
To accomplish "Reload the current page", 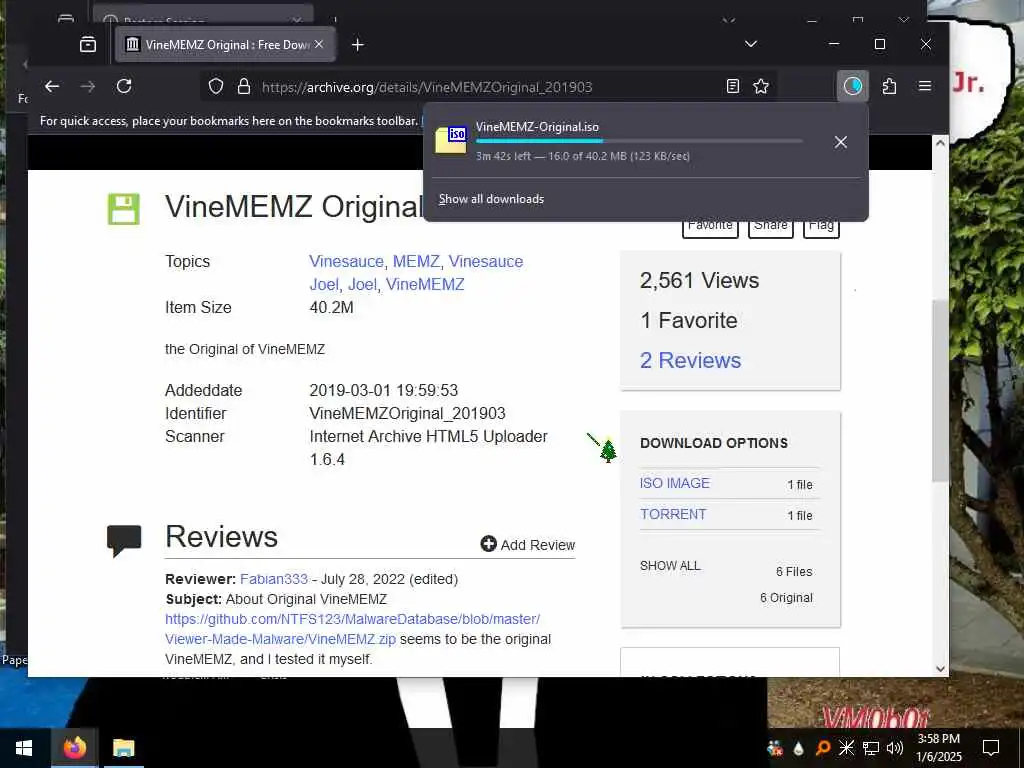I will pyautogui.click(x=124, y=86).
